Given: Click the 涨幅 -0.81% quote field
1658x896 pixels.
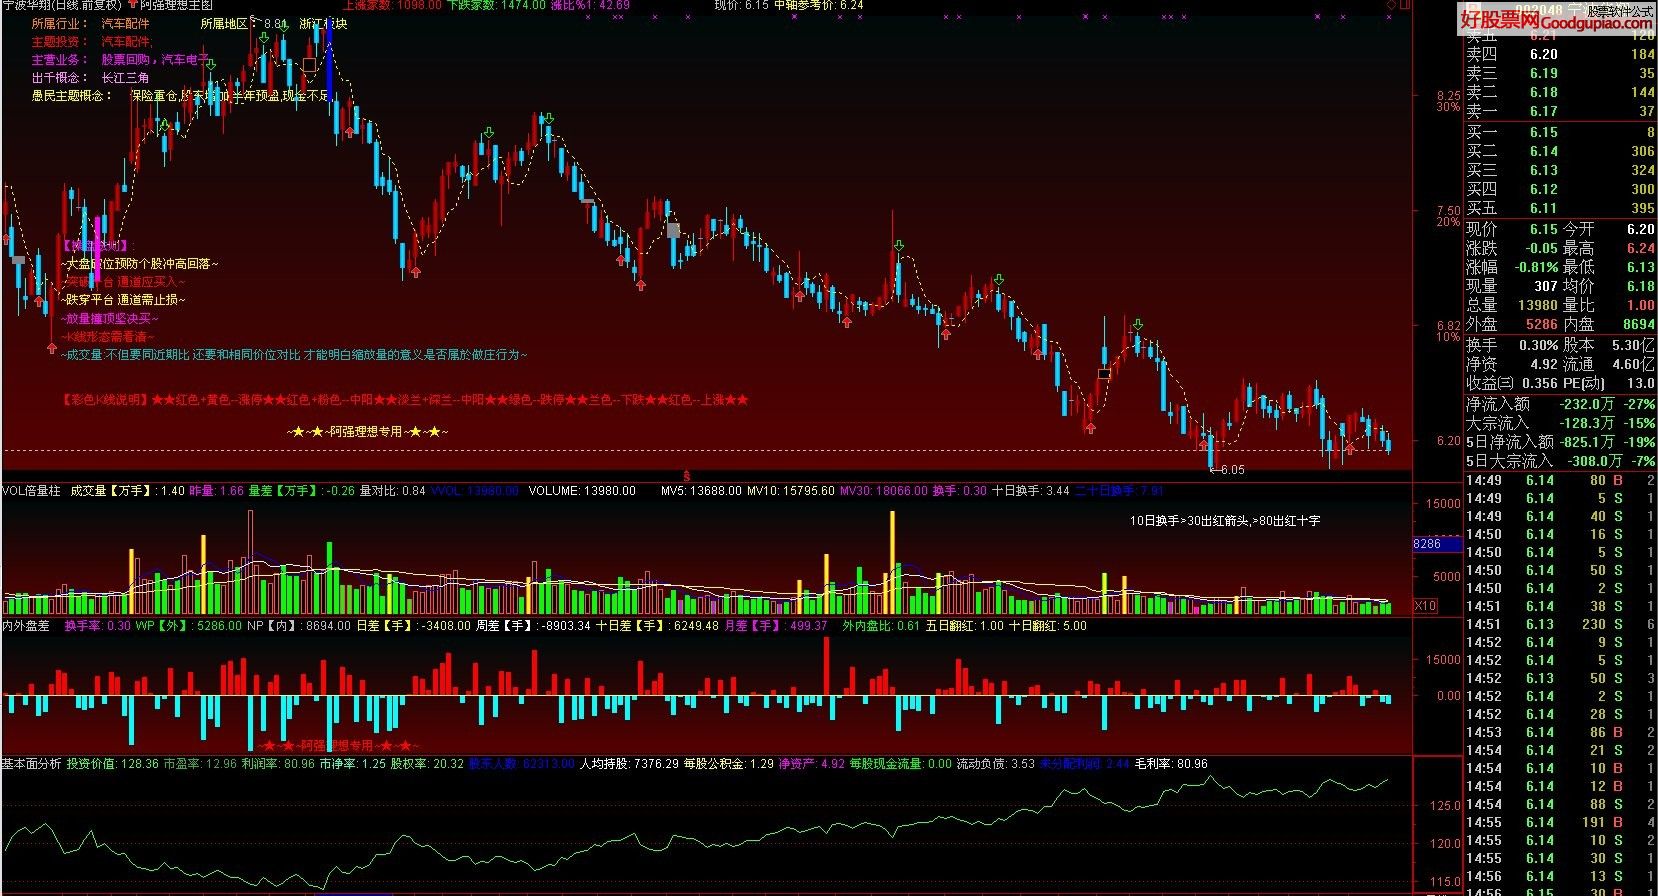Looking at the screenshot, I should pyautogui.click(x=1513, y=268).
